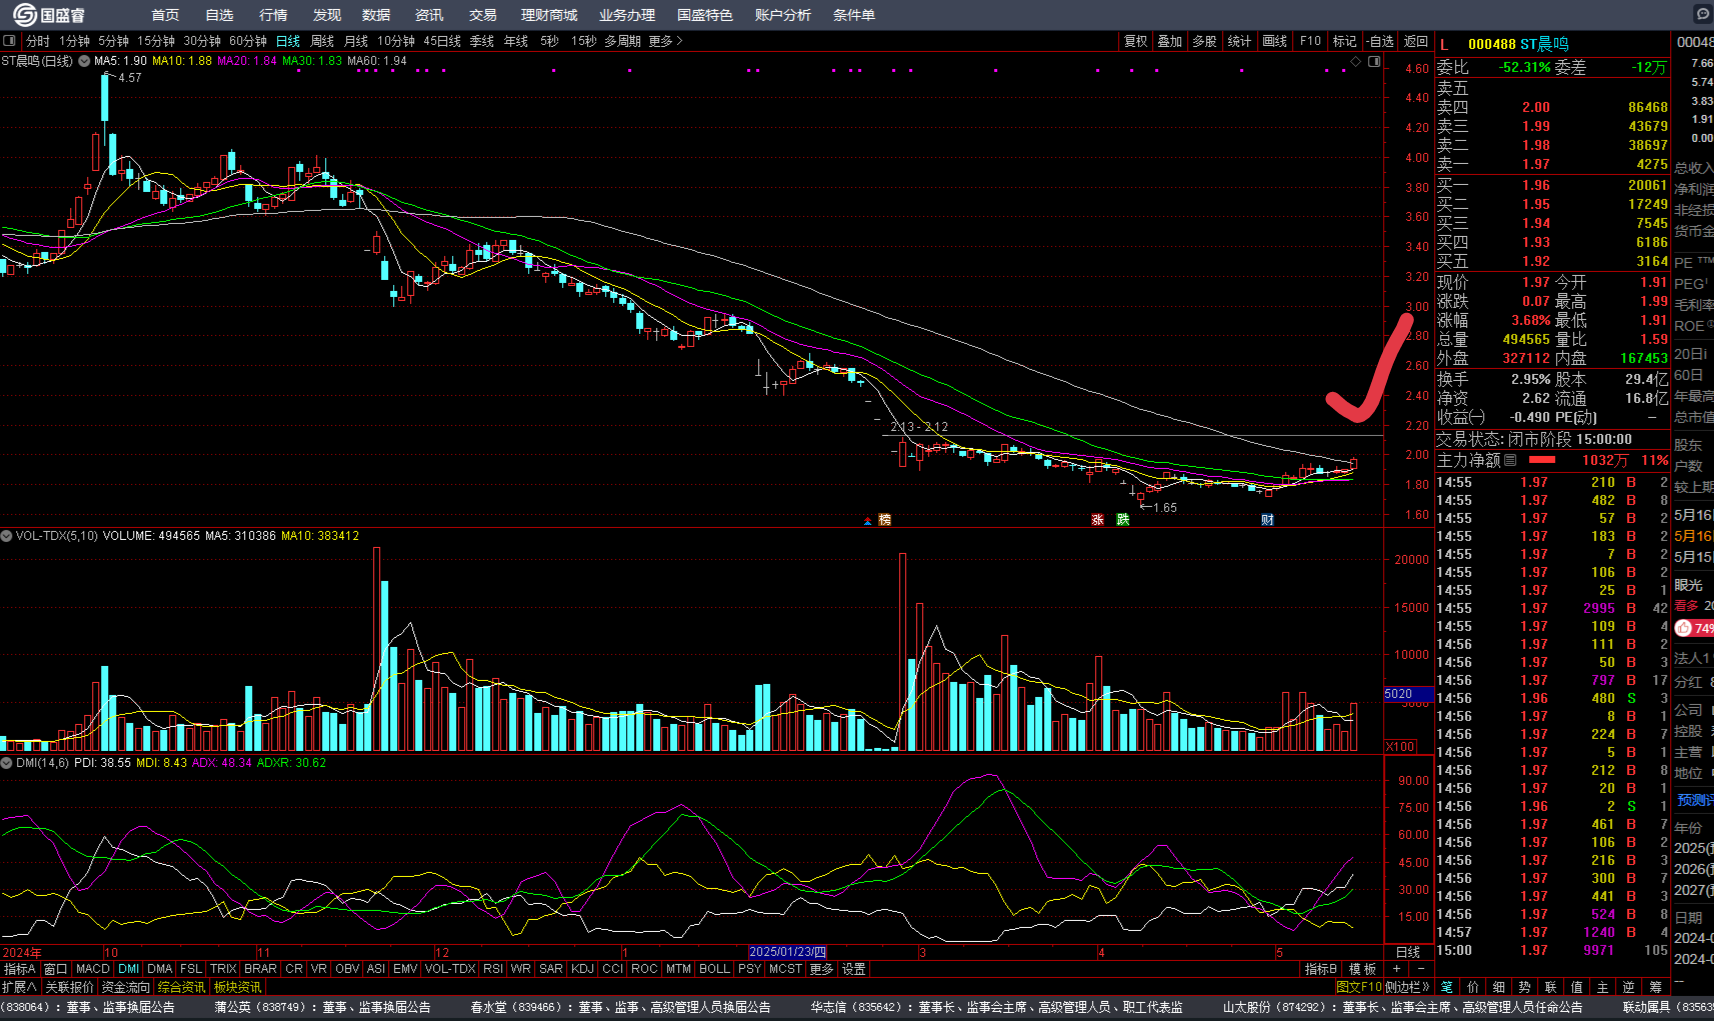Click the 主力净额 detail list icon
Screen dimensions: 1714x1021
pyautogui.click(x=1510, y=460)
